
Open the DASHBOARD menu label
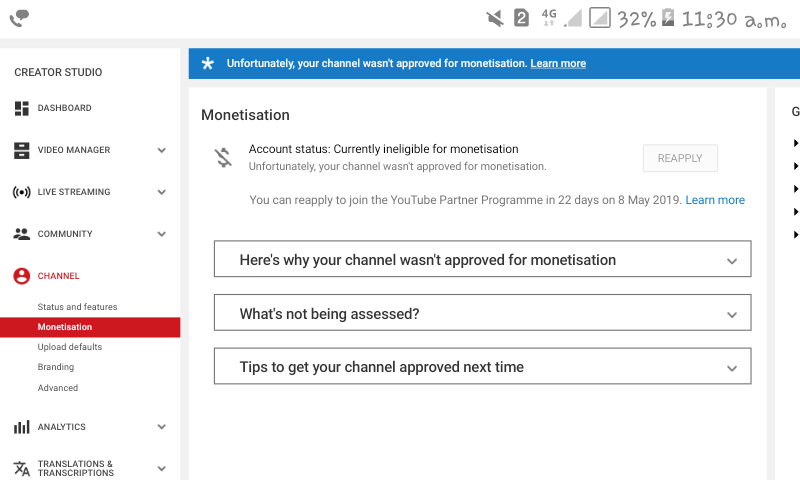(x=65, y=108)
